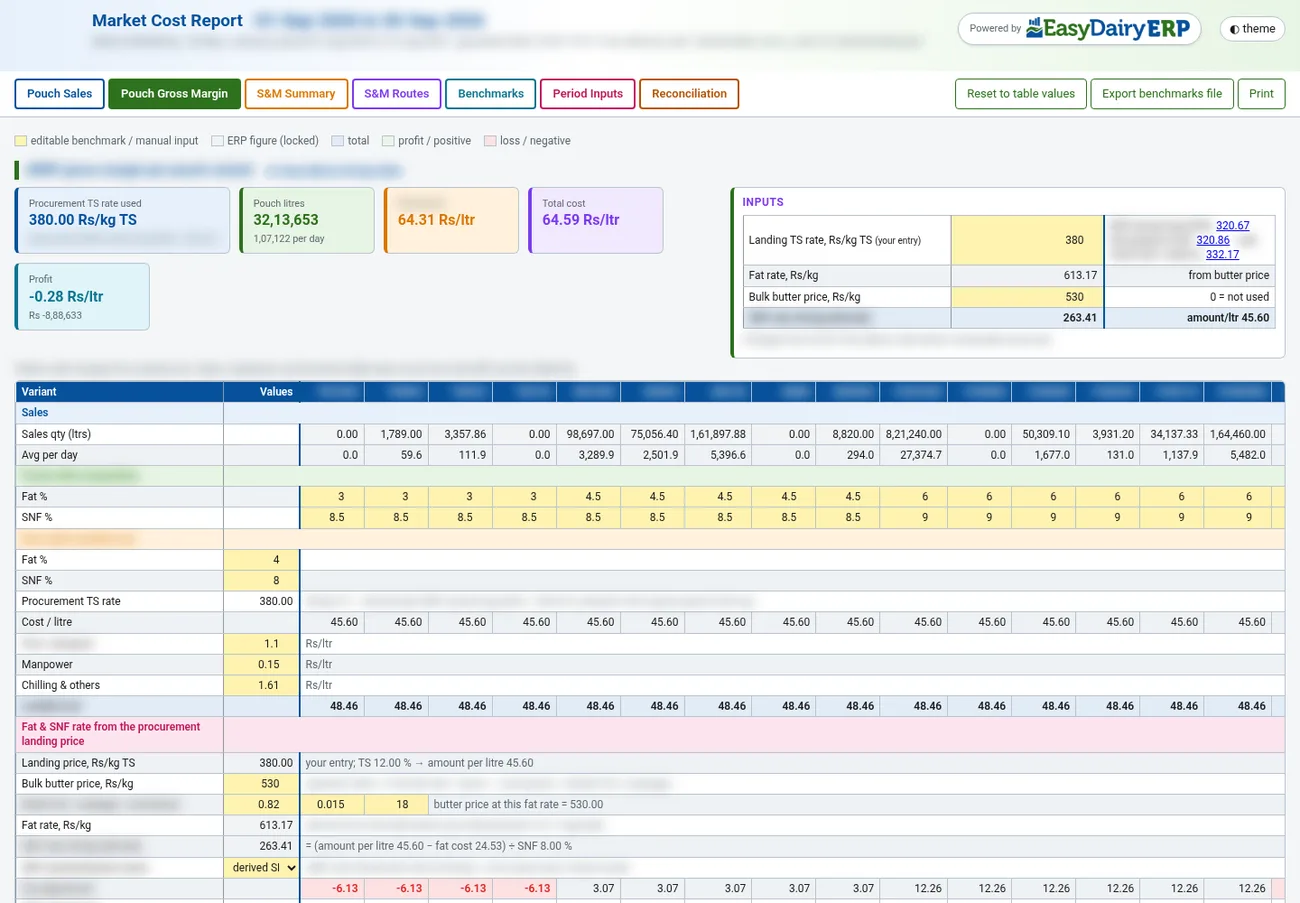
Task: Edit Bulk butter price field in INPUTS panel
Action: click(x=1027, y=297)
